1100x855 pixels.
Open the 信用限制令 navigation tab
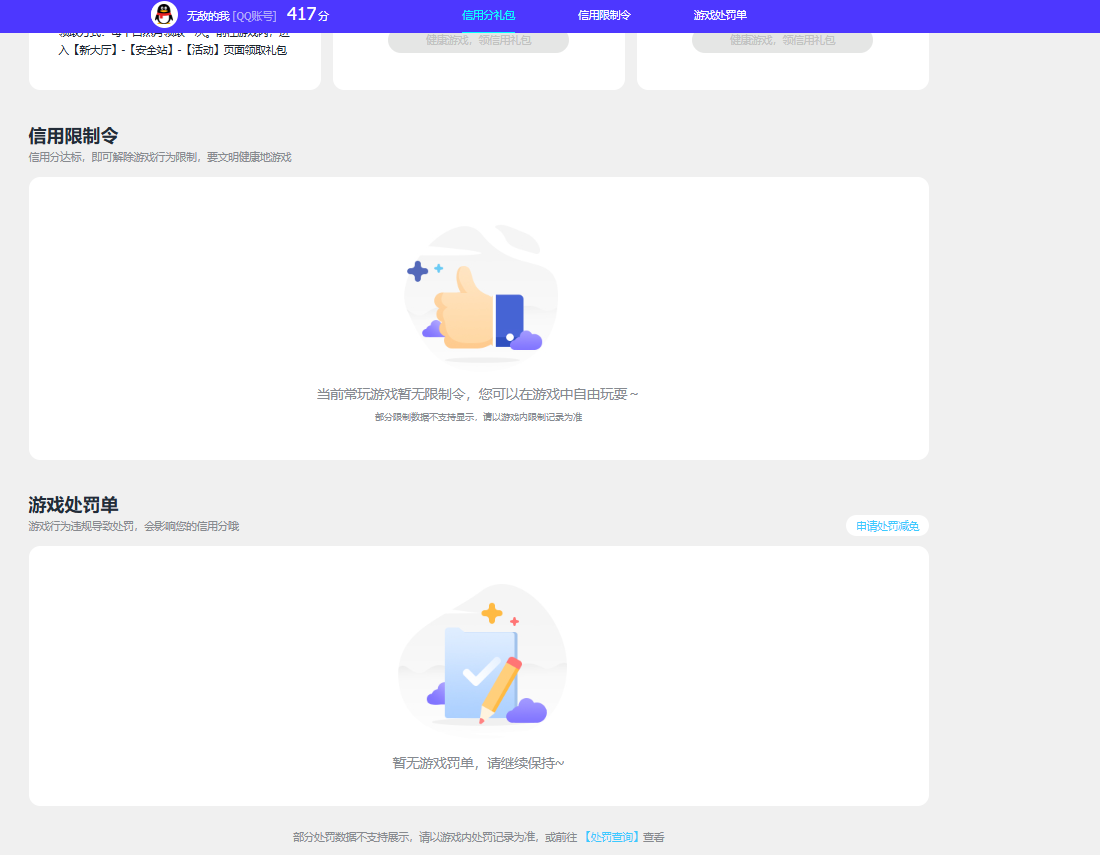pos(604,16)
